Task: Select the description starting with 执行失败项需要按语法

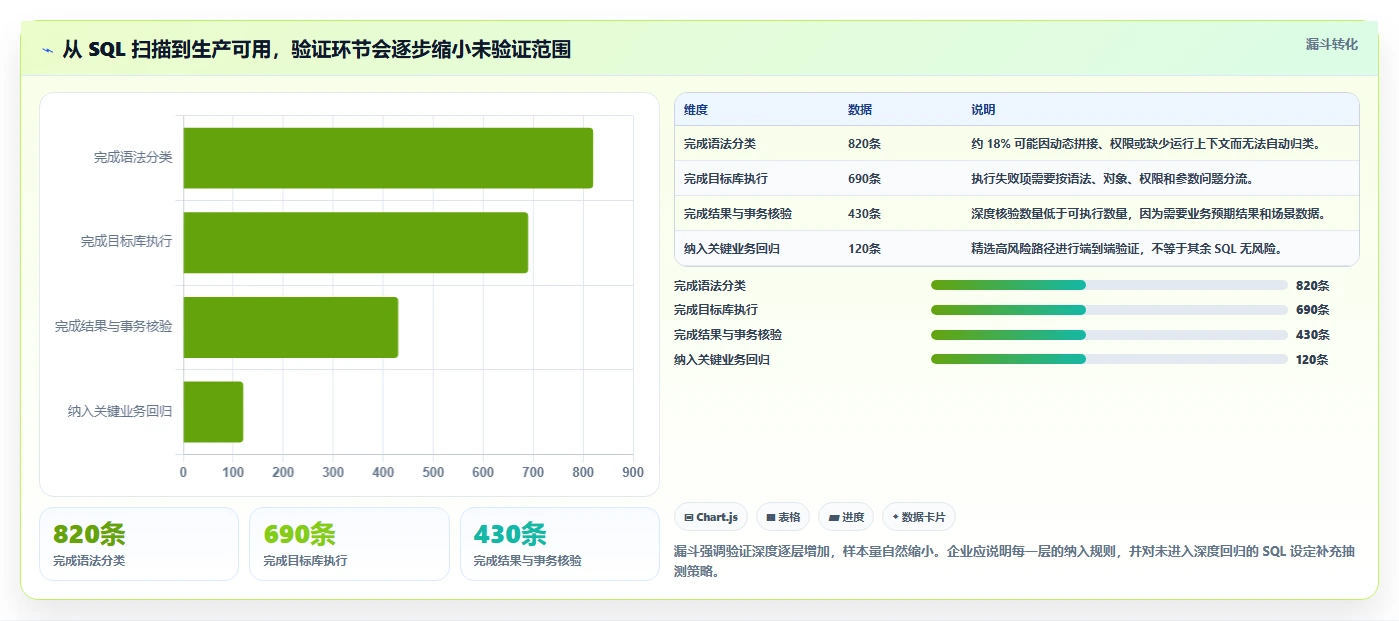Action: point(1112,179)
